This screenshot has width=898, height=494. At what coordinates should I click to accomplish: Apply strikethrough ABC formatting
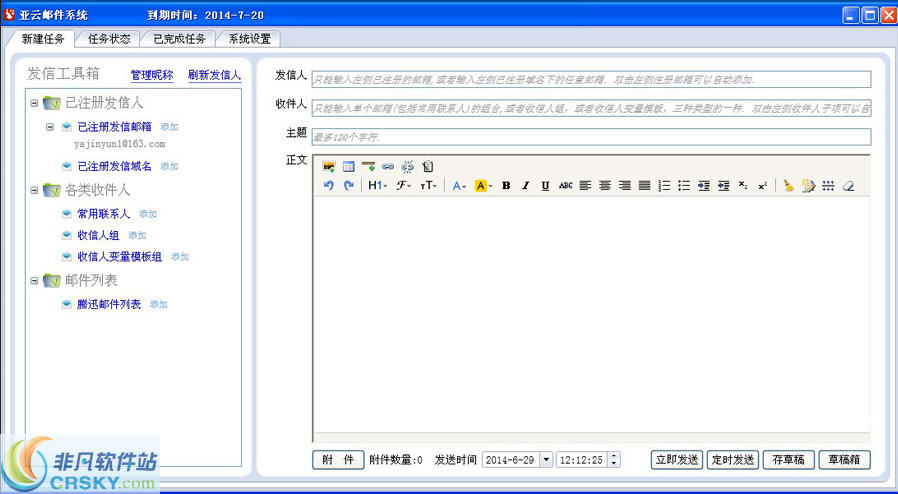[565, 185]
